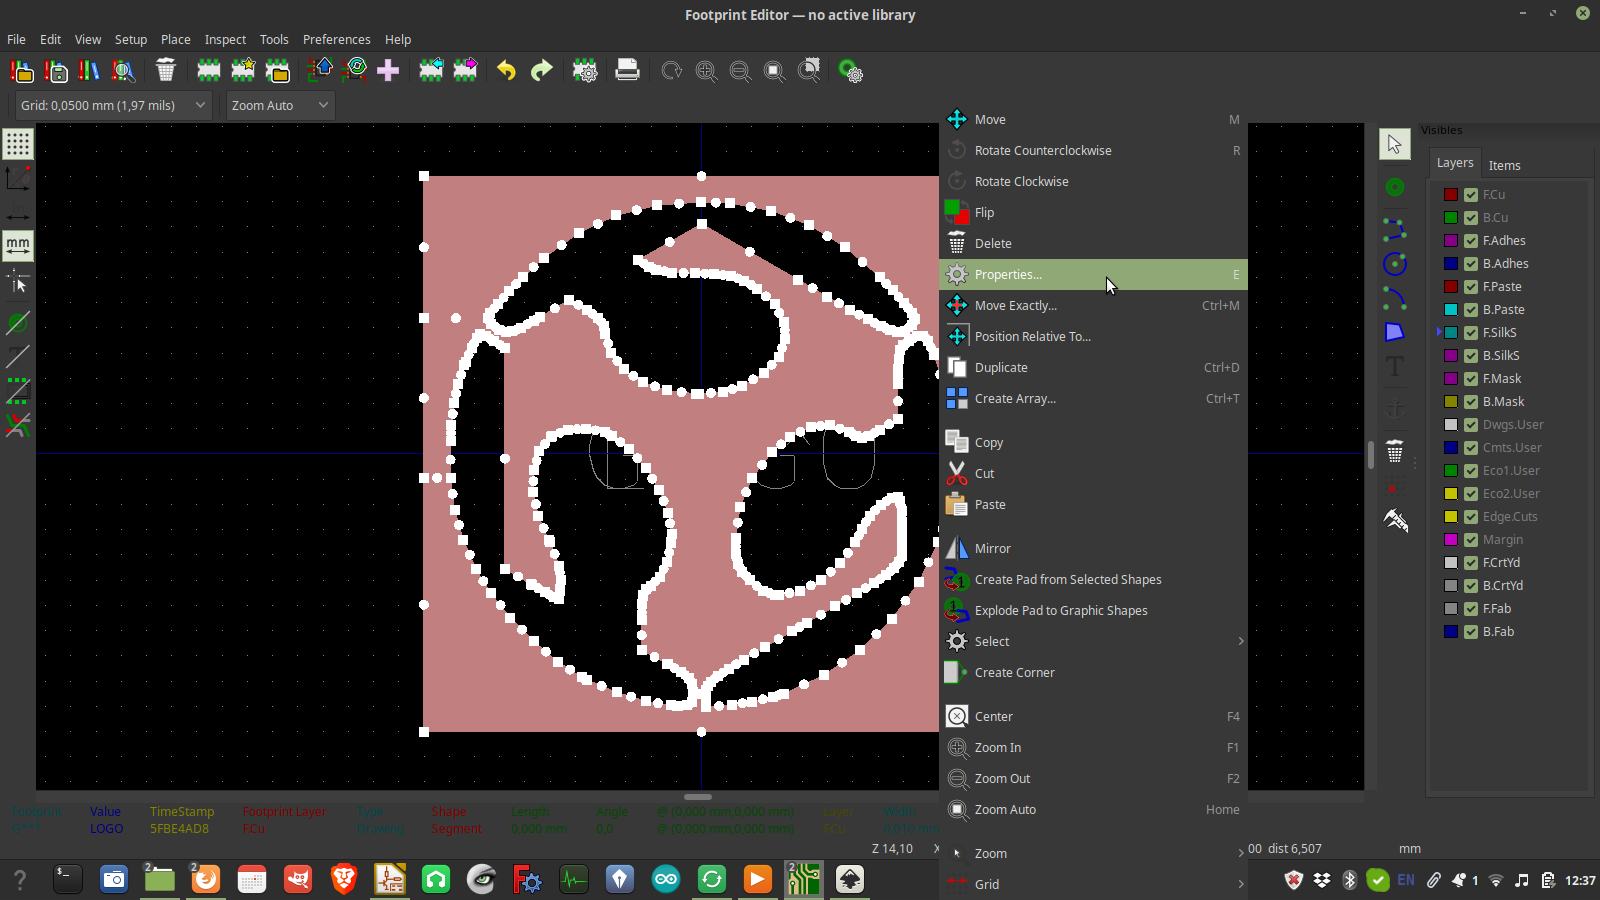Click the delete footprint trash icon in the top toolbar
Viewport: 1600px width, 900px height.
coord(166,70)
